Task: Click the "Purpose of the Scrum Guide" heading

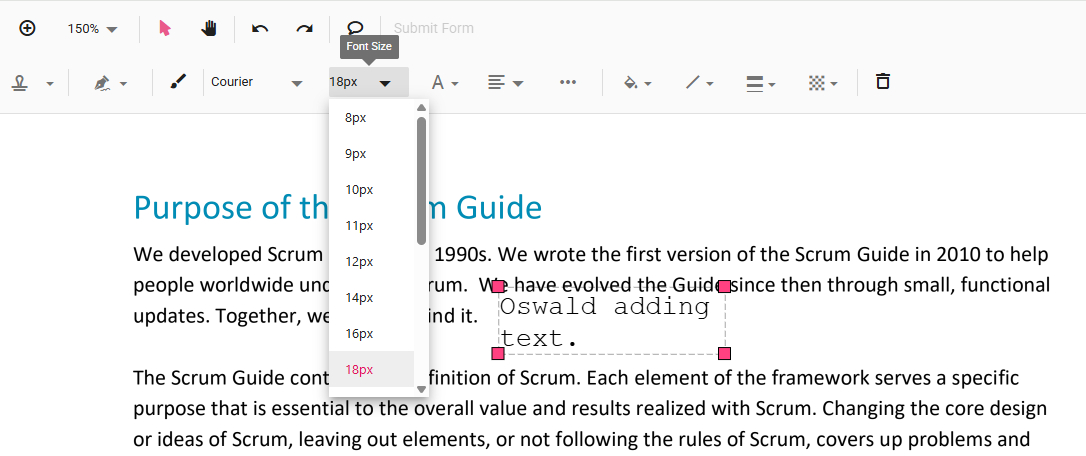Action: tap(337, 208)
